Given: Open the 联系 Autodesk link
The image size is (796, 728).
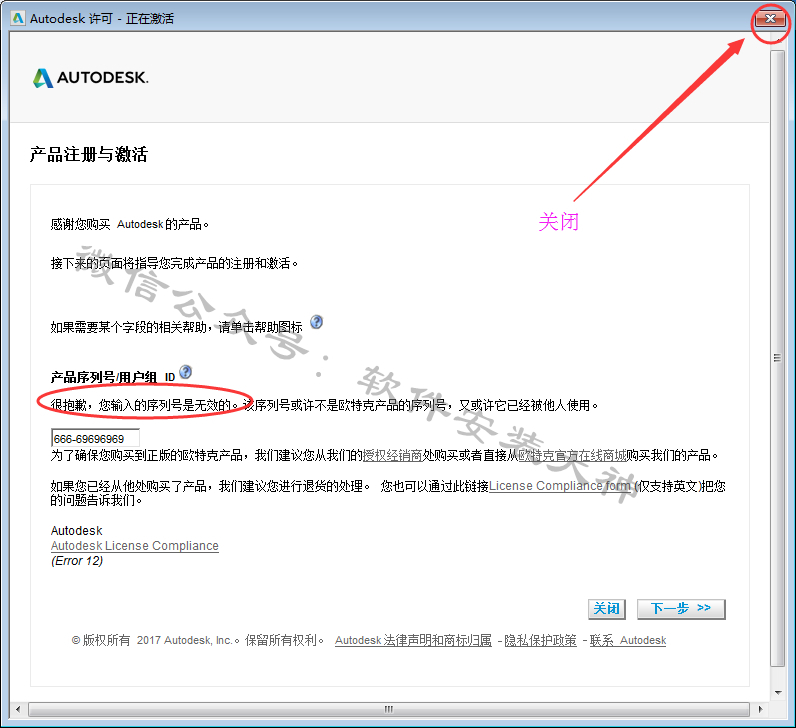Looking at the screenshot, I should (x=627, y=640).
